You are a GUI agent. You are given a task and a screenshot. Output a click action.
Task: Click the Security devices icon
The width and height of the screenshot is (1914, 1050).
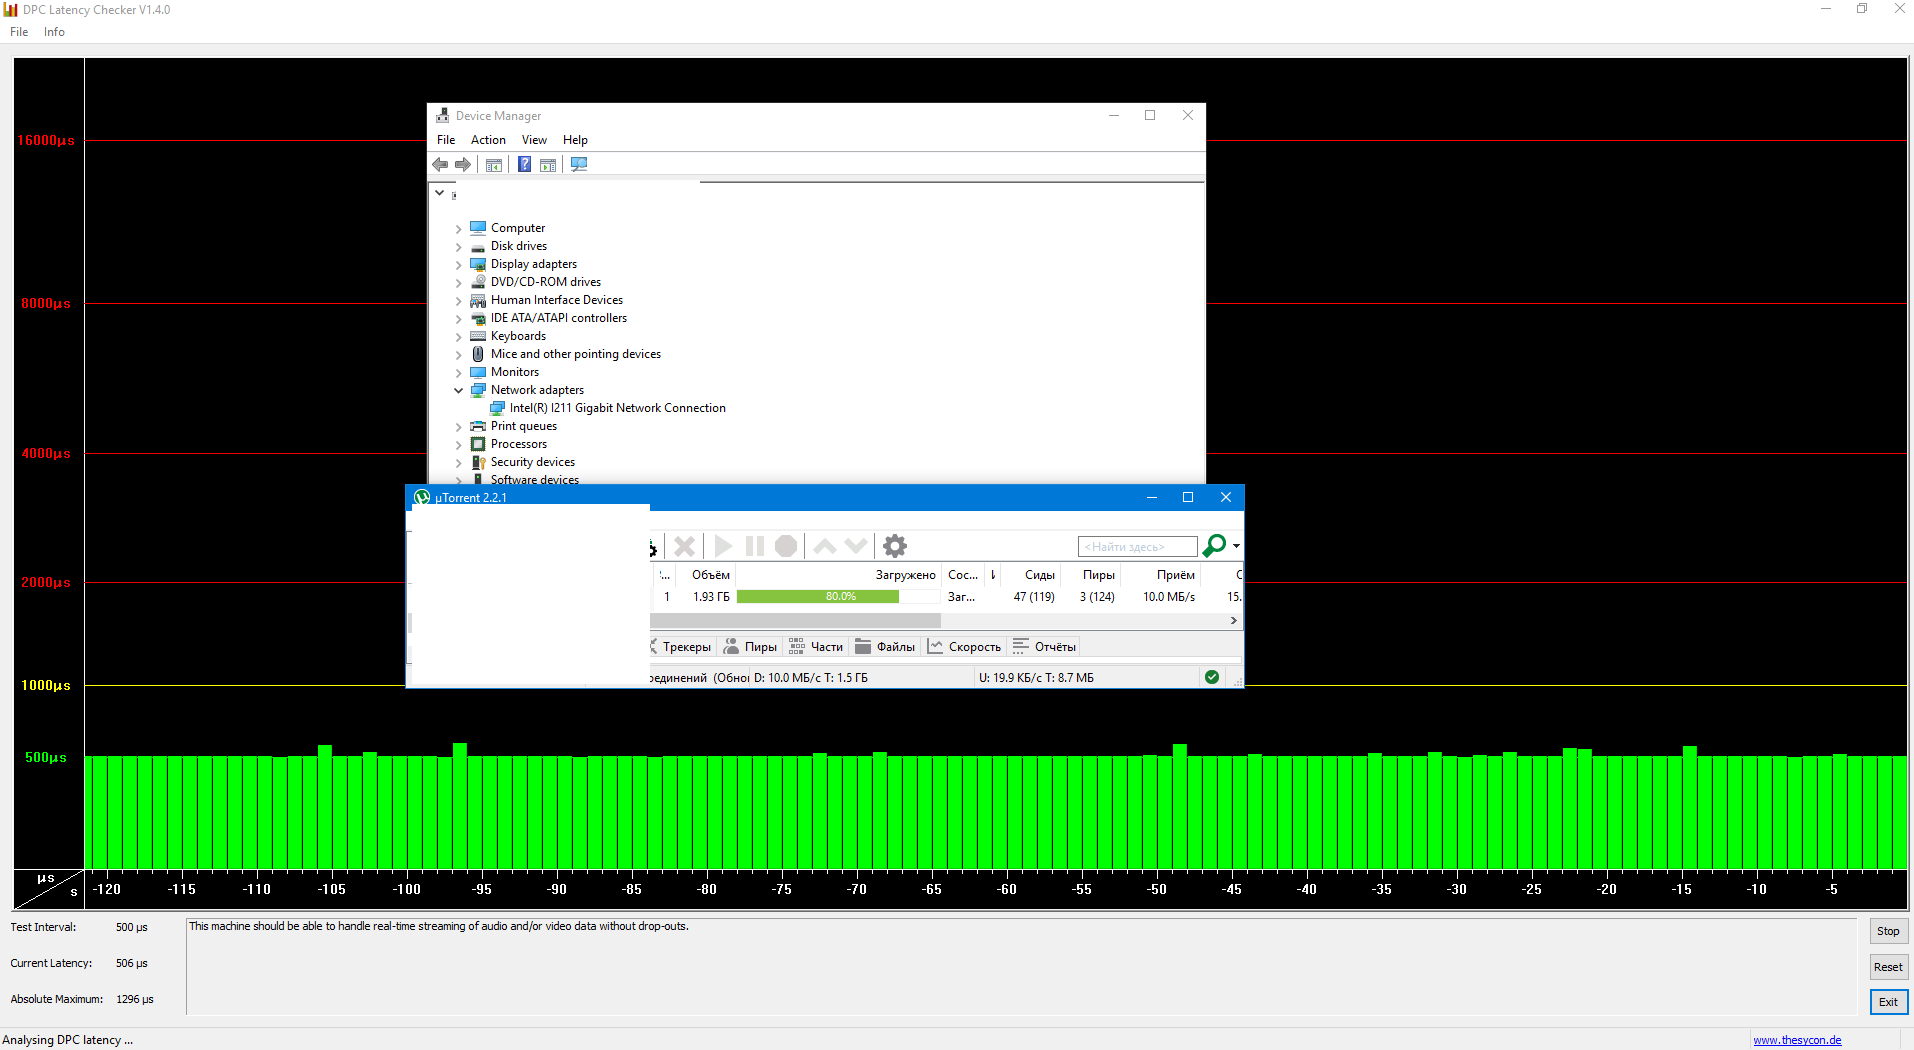point(478,462)
